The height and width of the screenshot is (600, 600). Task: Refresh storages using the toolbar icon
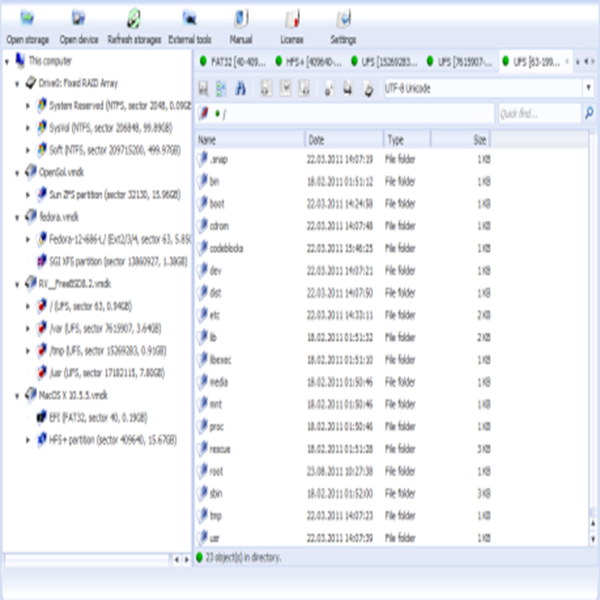133,18
